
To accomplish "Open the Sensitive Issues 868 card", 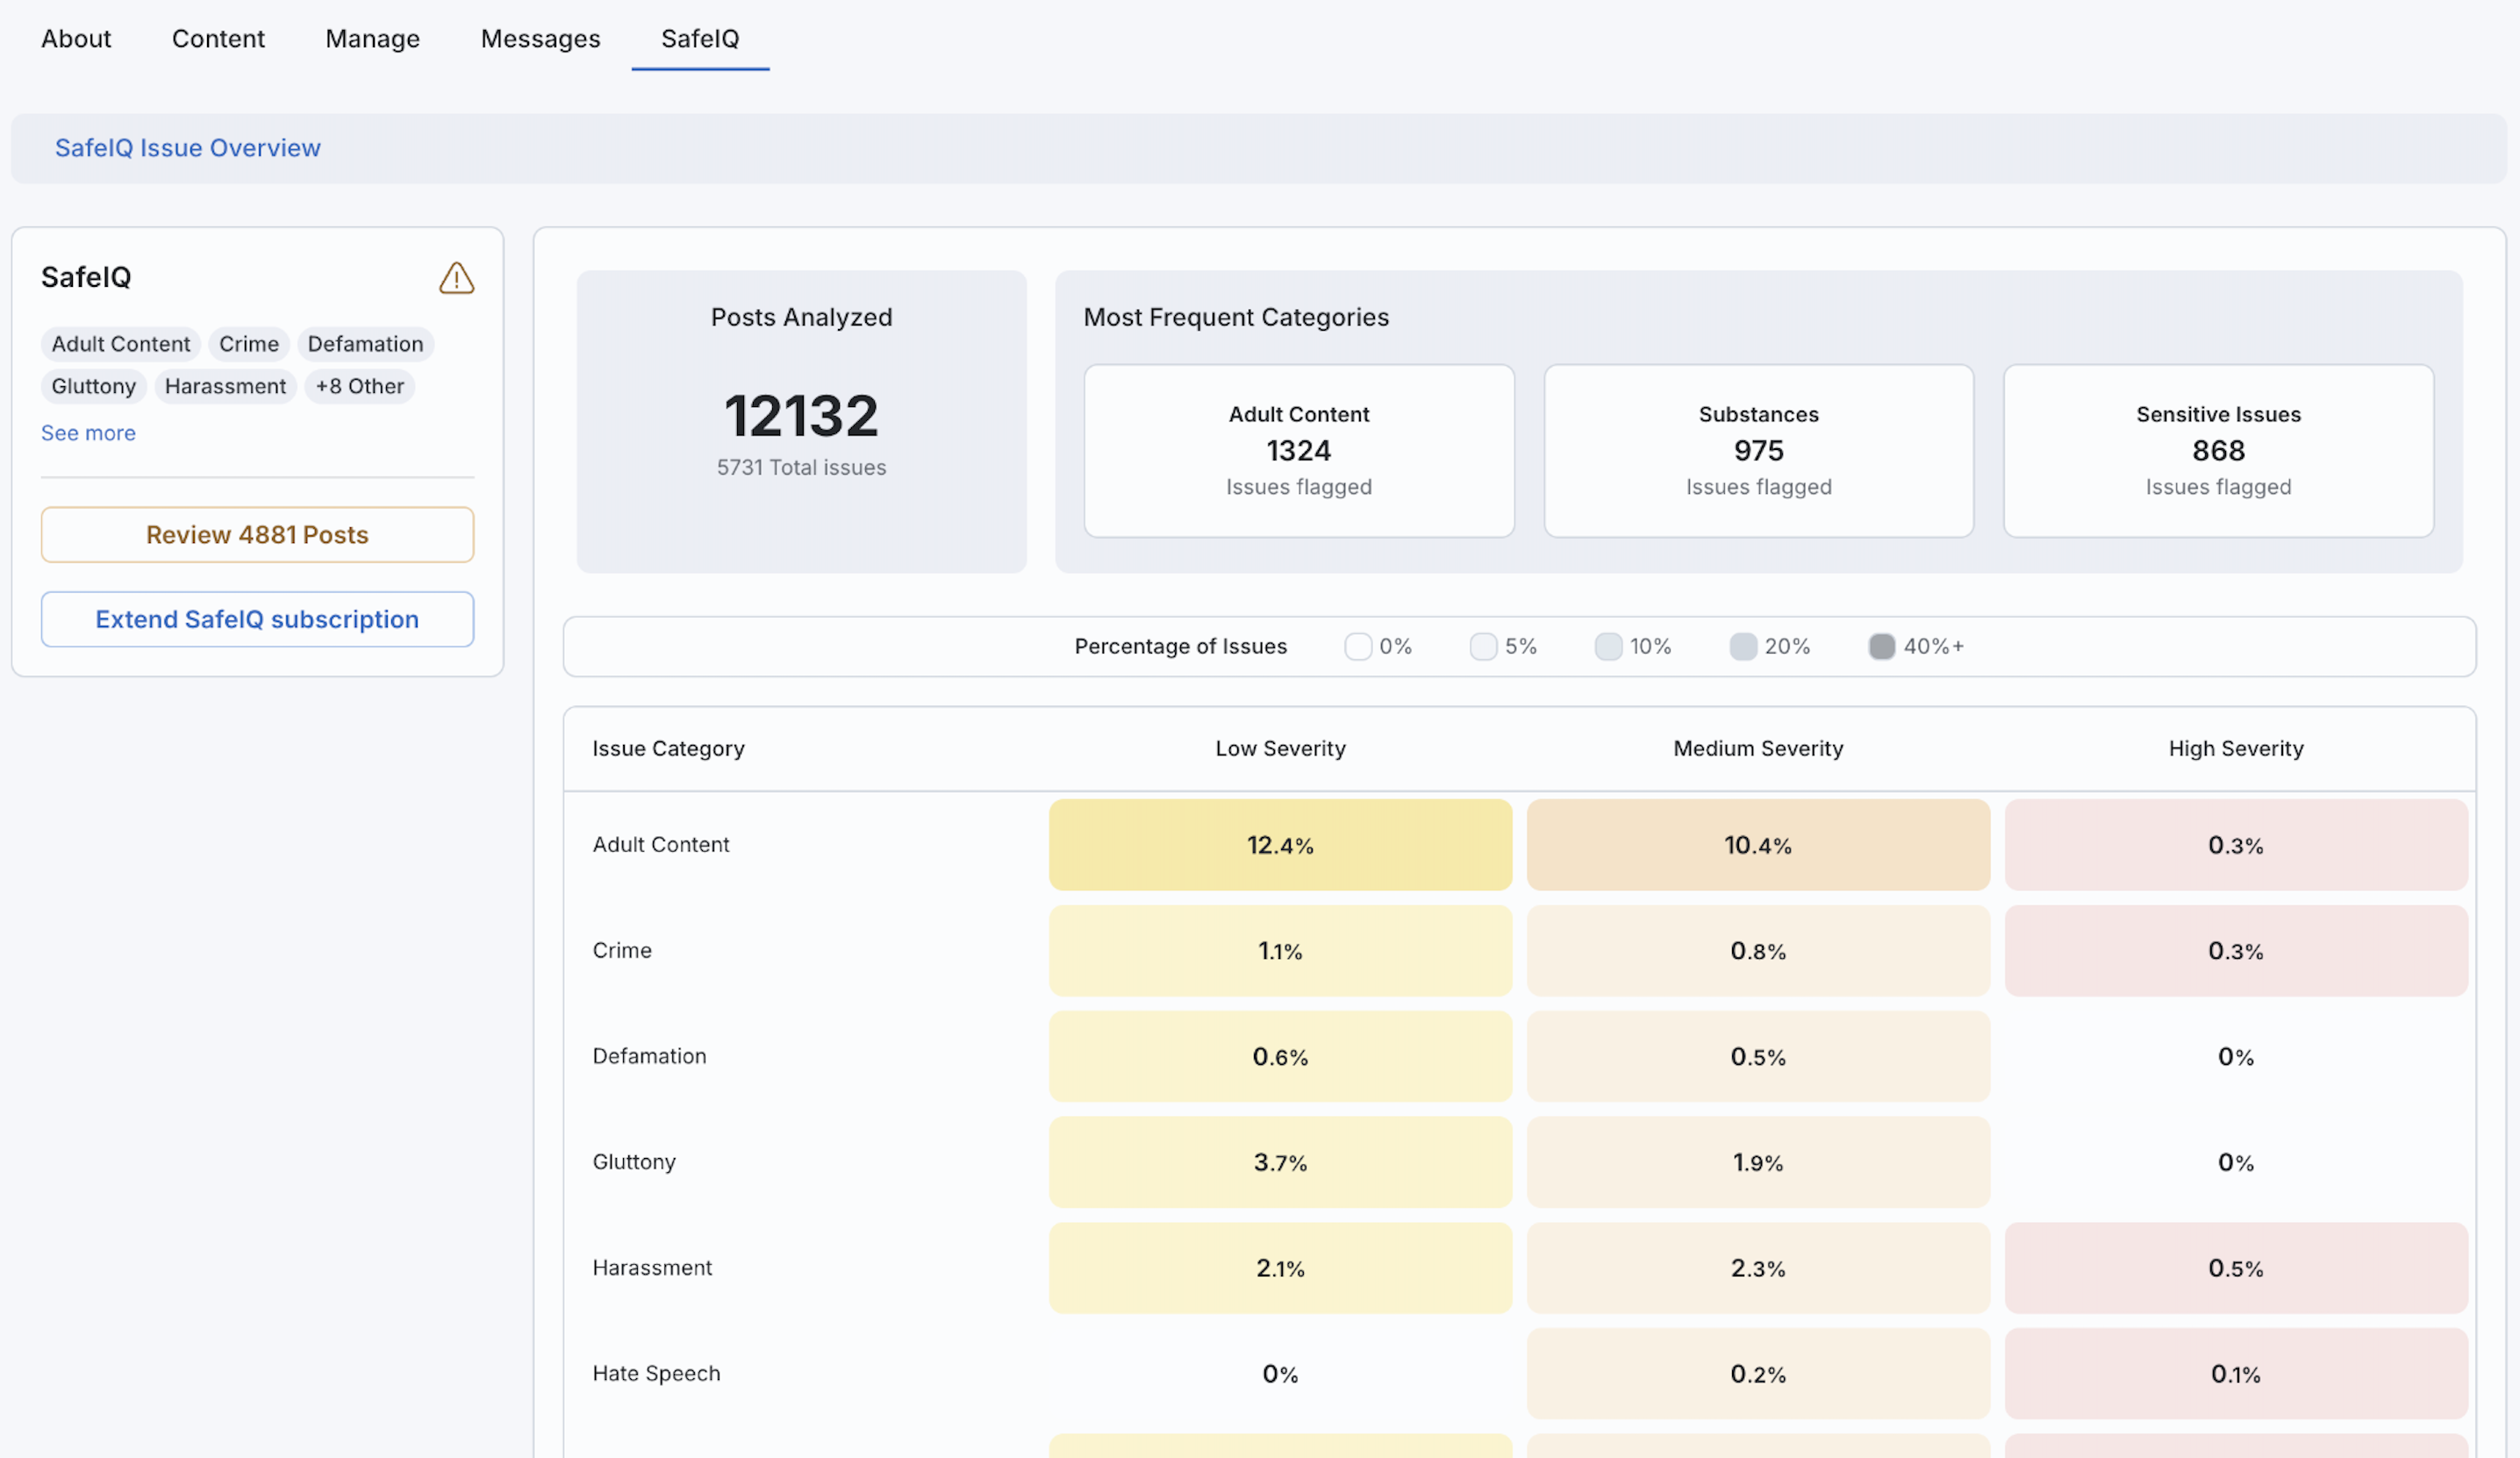I will point(2218,451).
